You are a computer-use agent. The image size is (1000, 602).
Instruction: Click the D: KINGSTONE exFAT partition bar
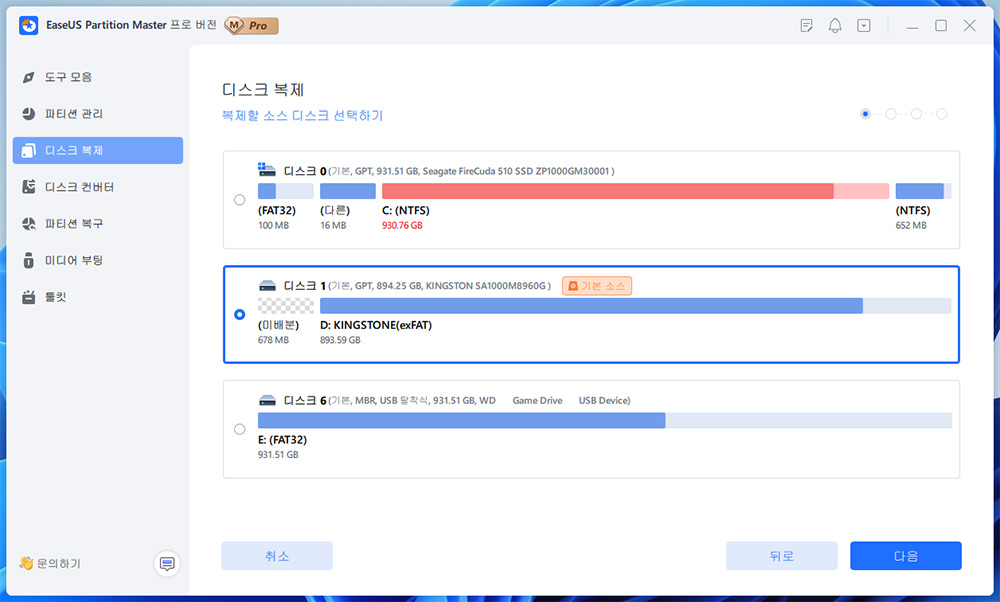[x=635, y=305]
